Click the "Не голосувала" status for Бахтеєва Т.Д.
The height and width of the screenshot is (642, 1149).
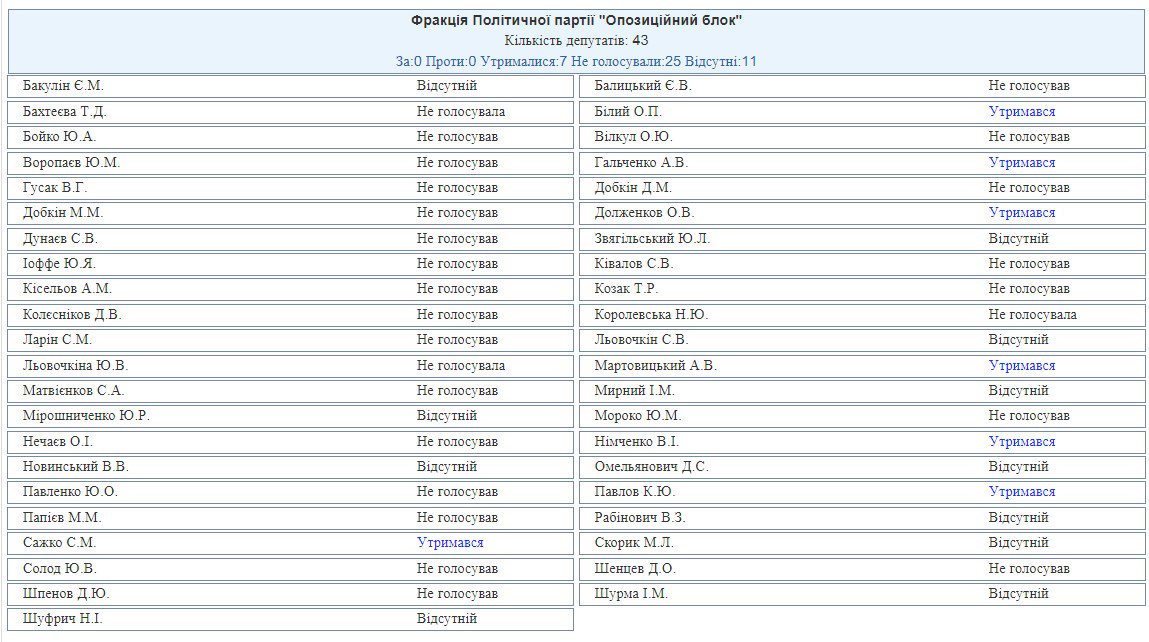coord(460,112)
